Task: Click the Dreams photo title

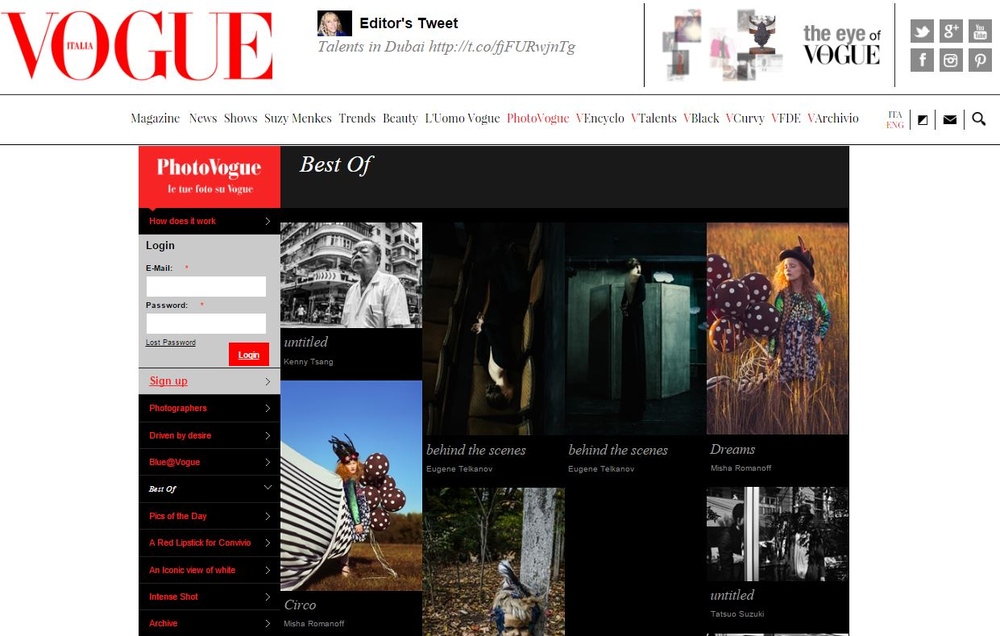Action: click(x=732, y=450)
